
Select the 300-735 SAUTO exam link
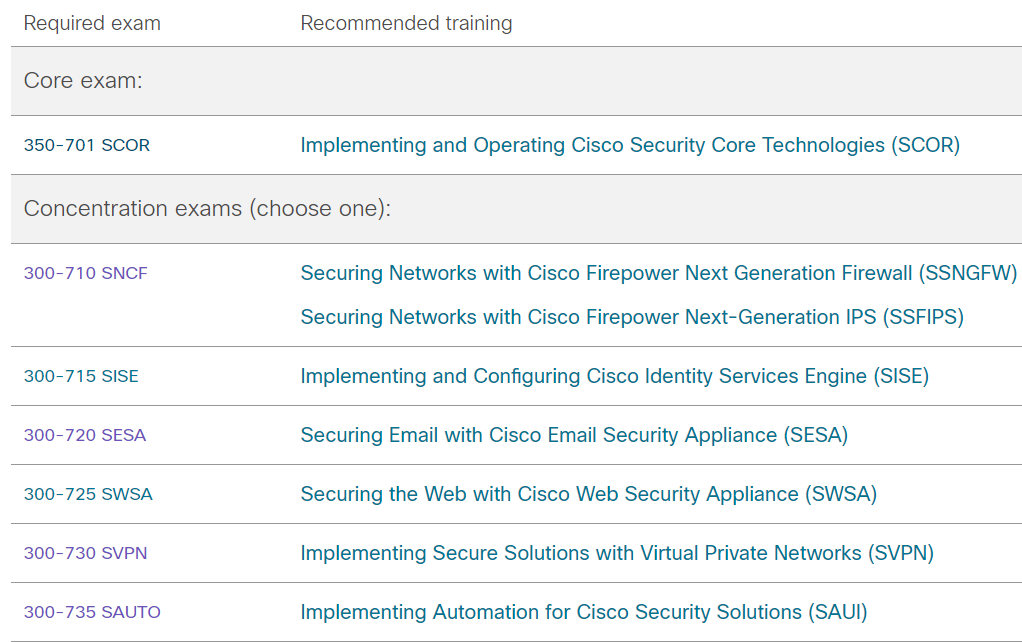coord(92,613)
